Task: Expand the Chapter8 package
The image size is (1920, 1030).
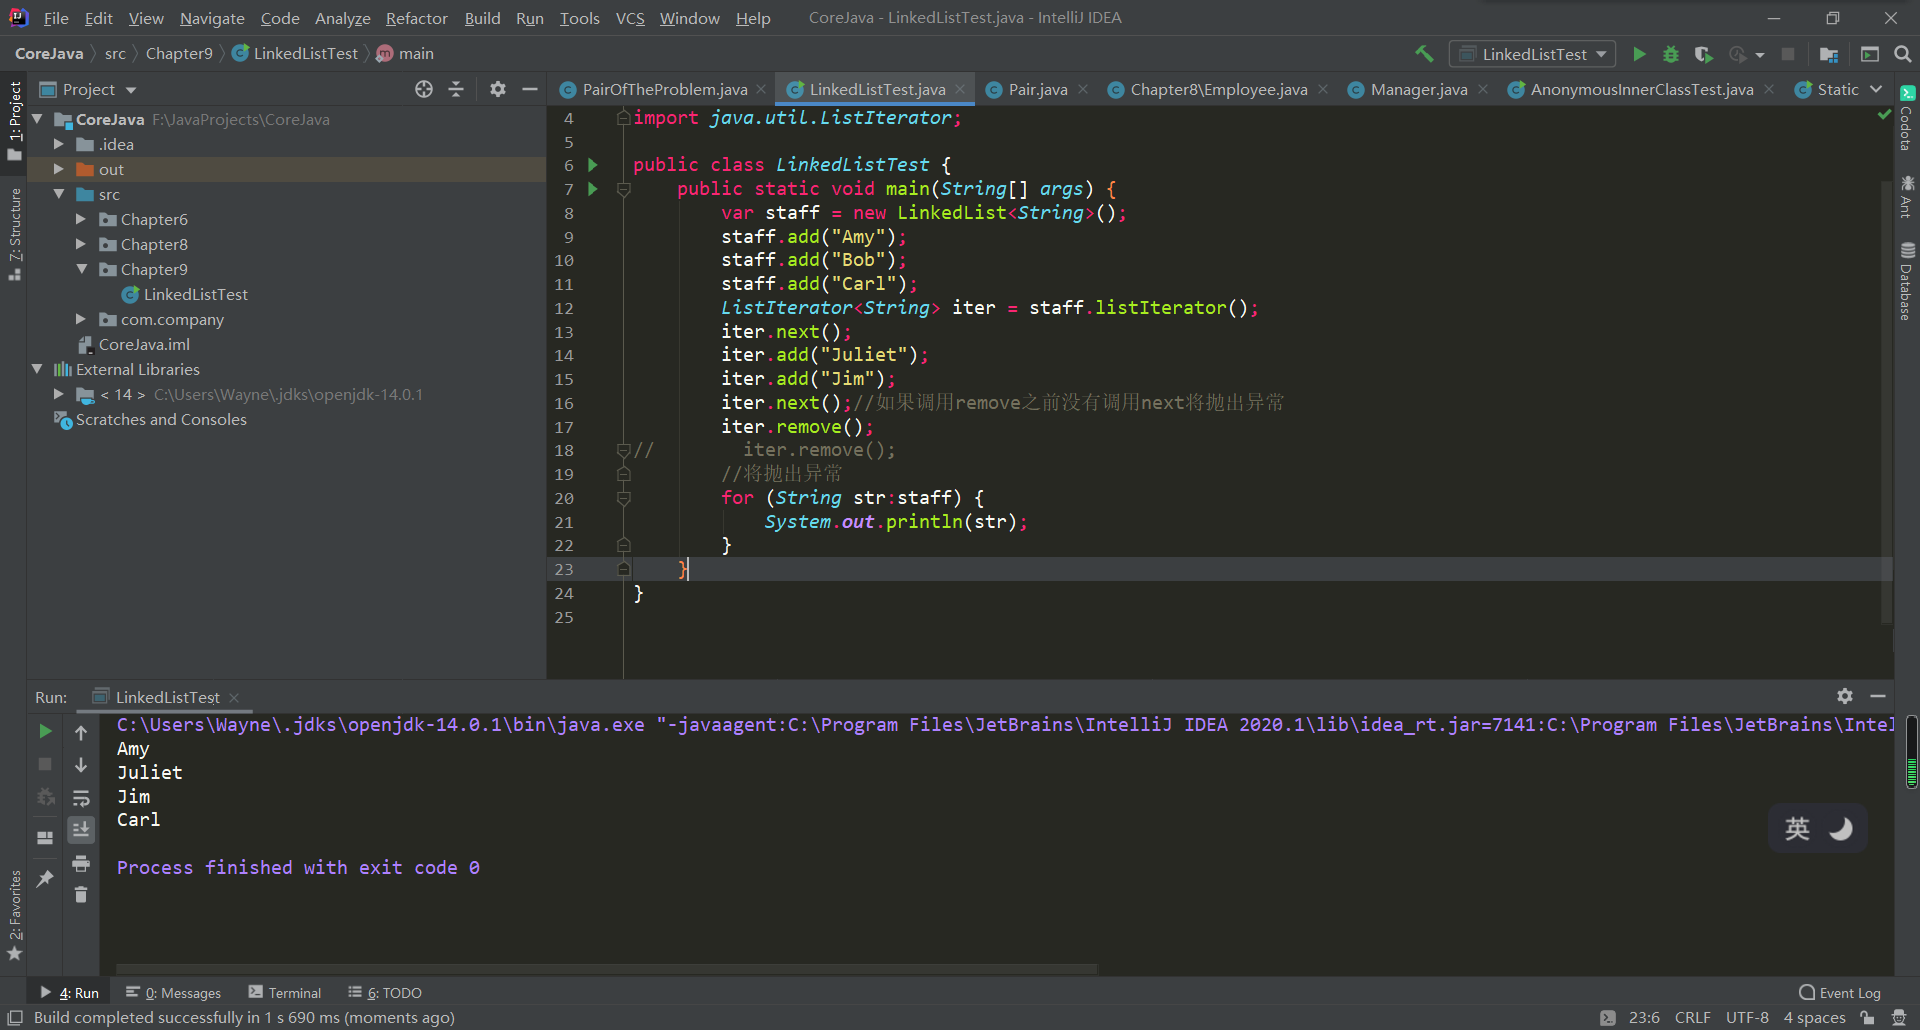Action: tap(81, 244)
